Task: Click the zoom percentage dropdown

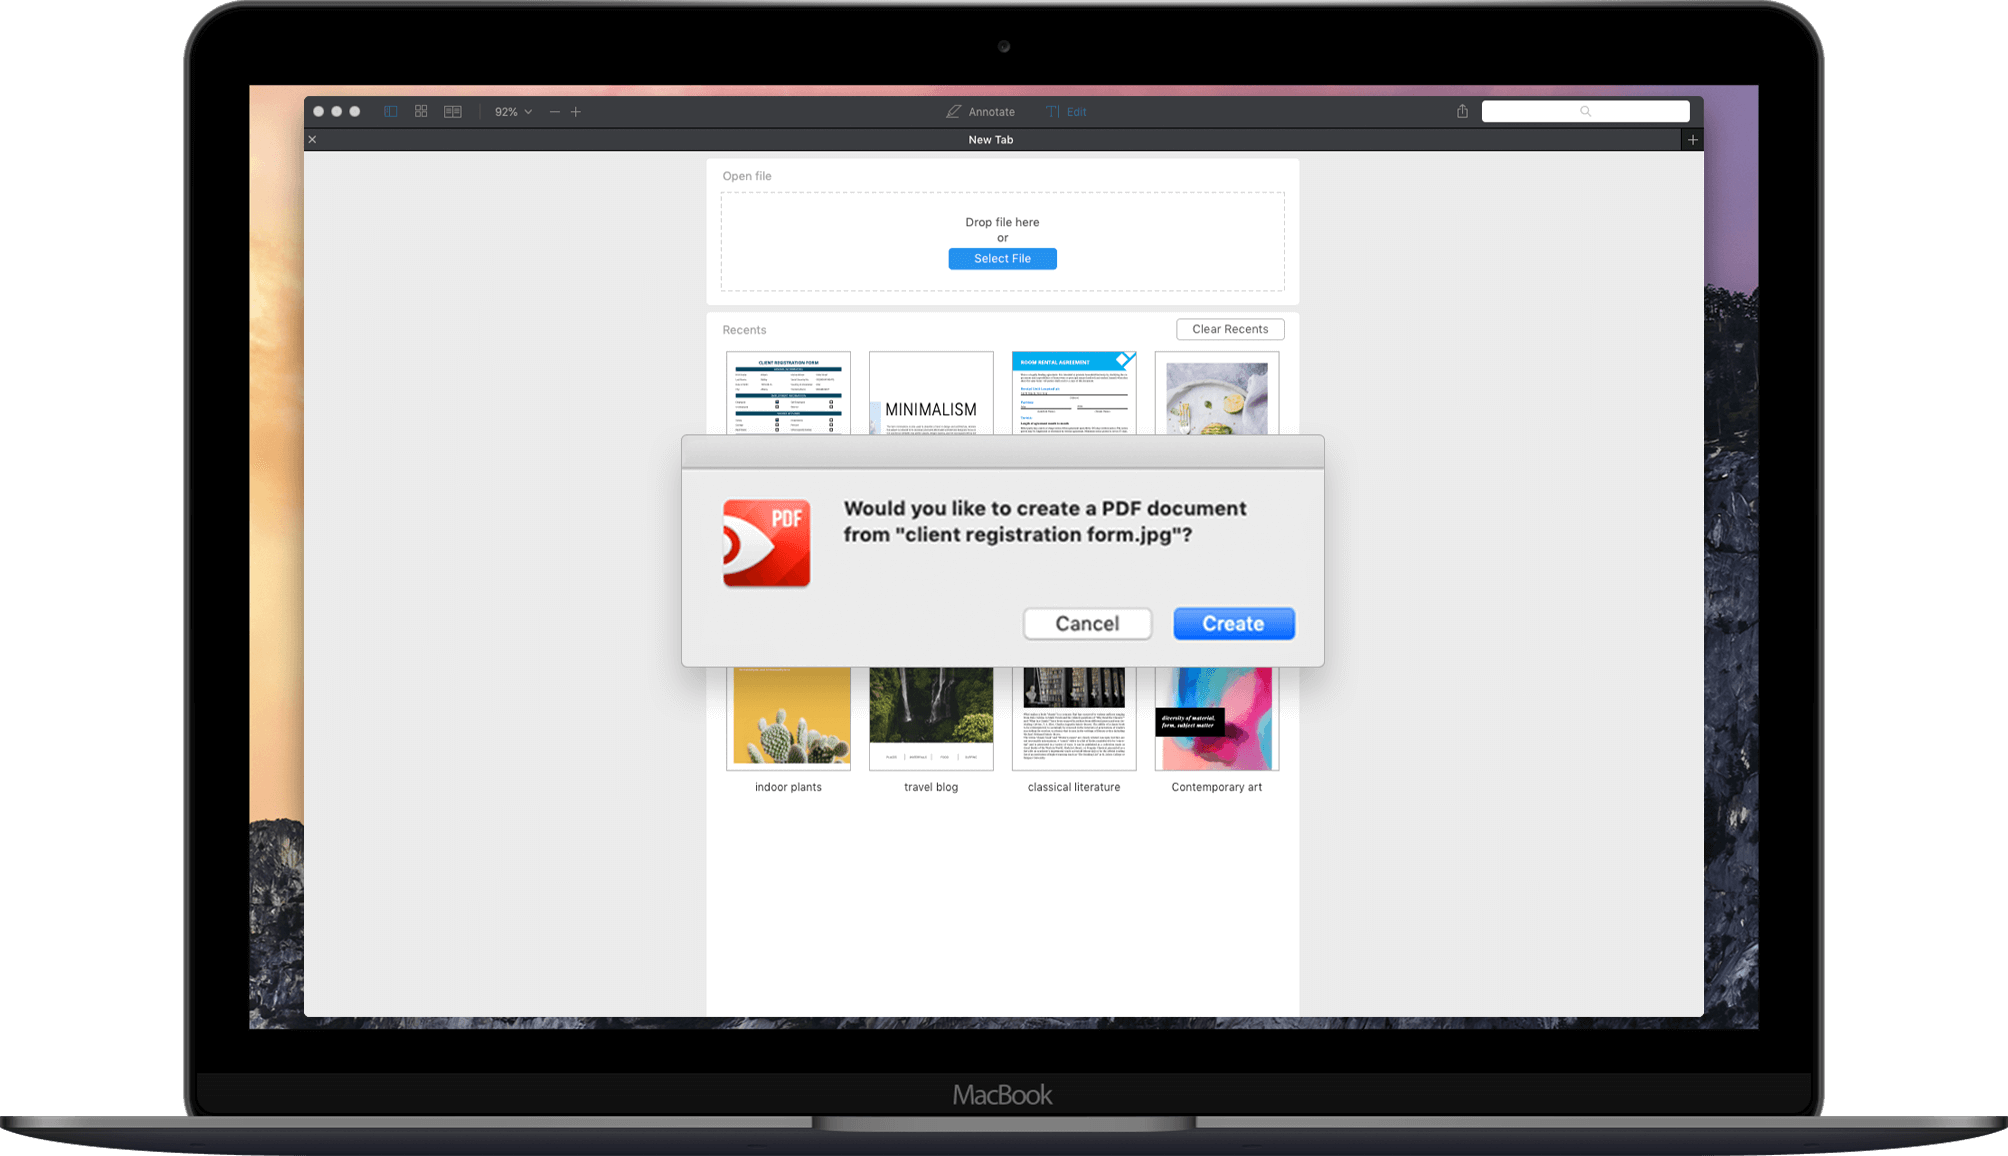Action: (510, 112)
